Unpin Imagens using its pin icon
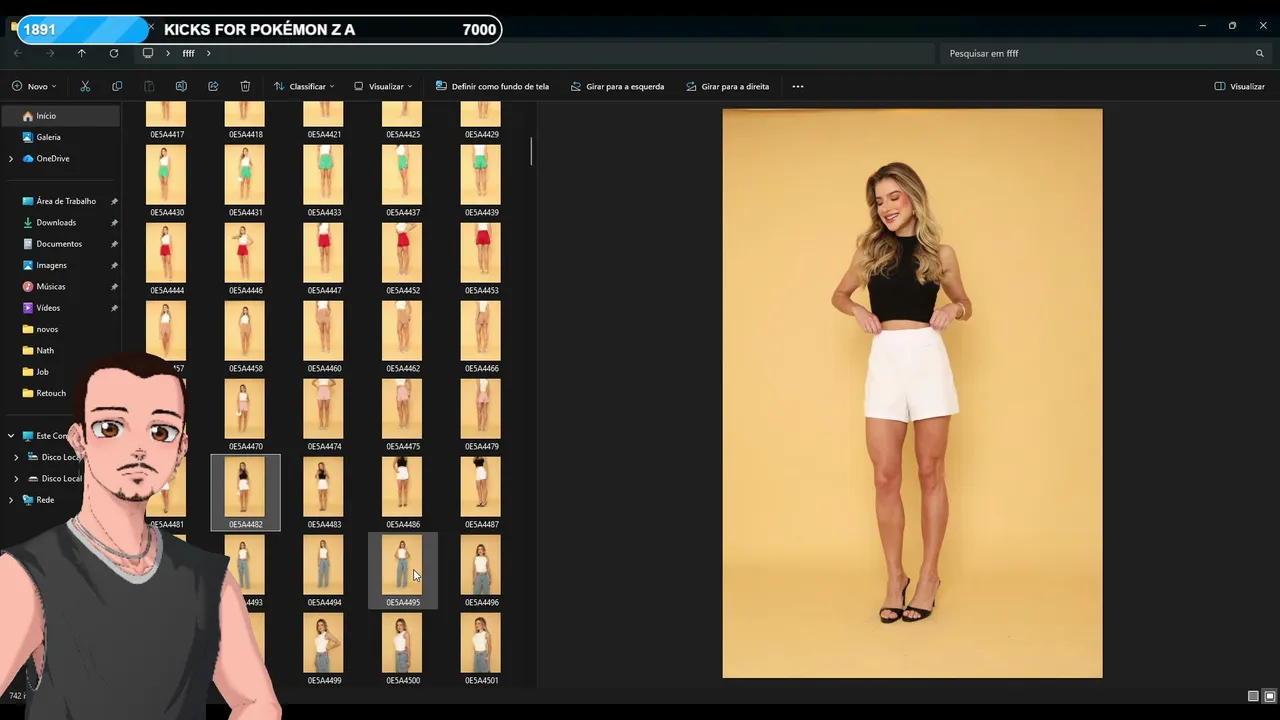This screenshot has width=1280, height=720. 114,265
